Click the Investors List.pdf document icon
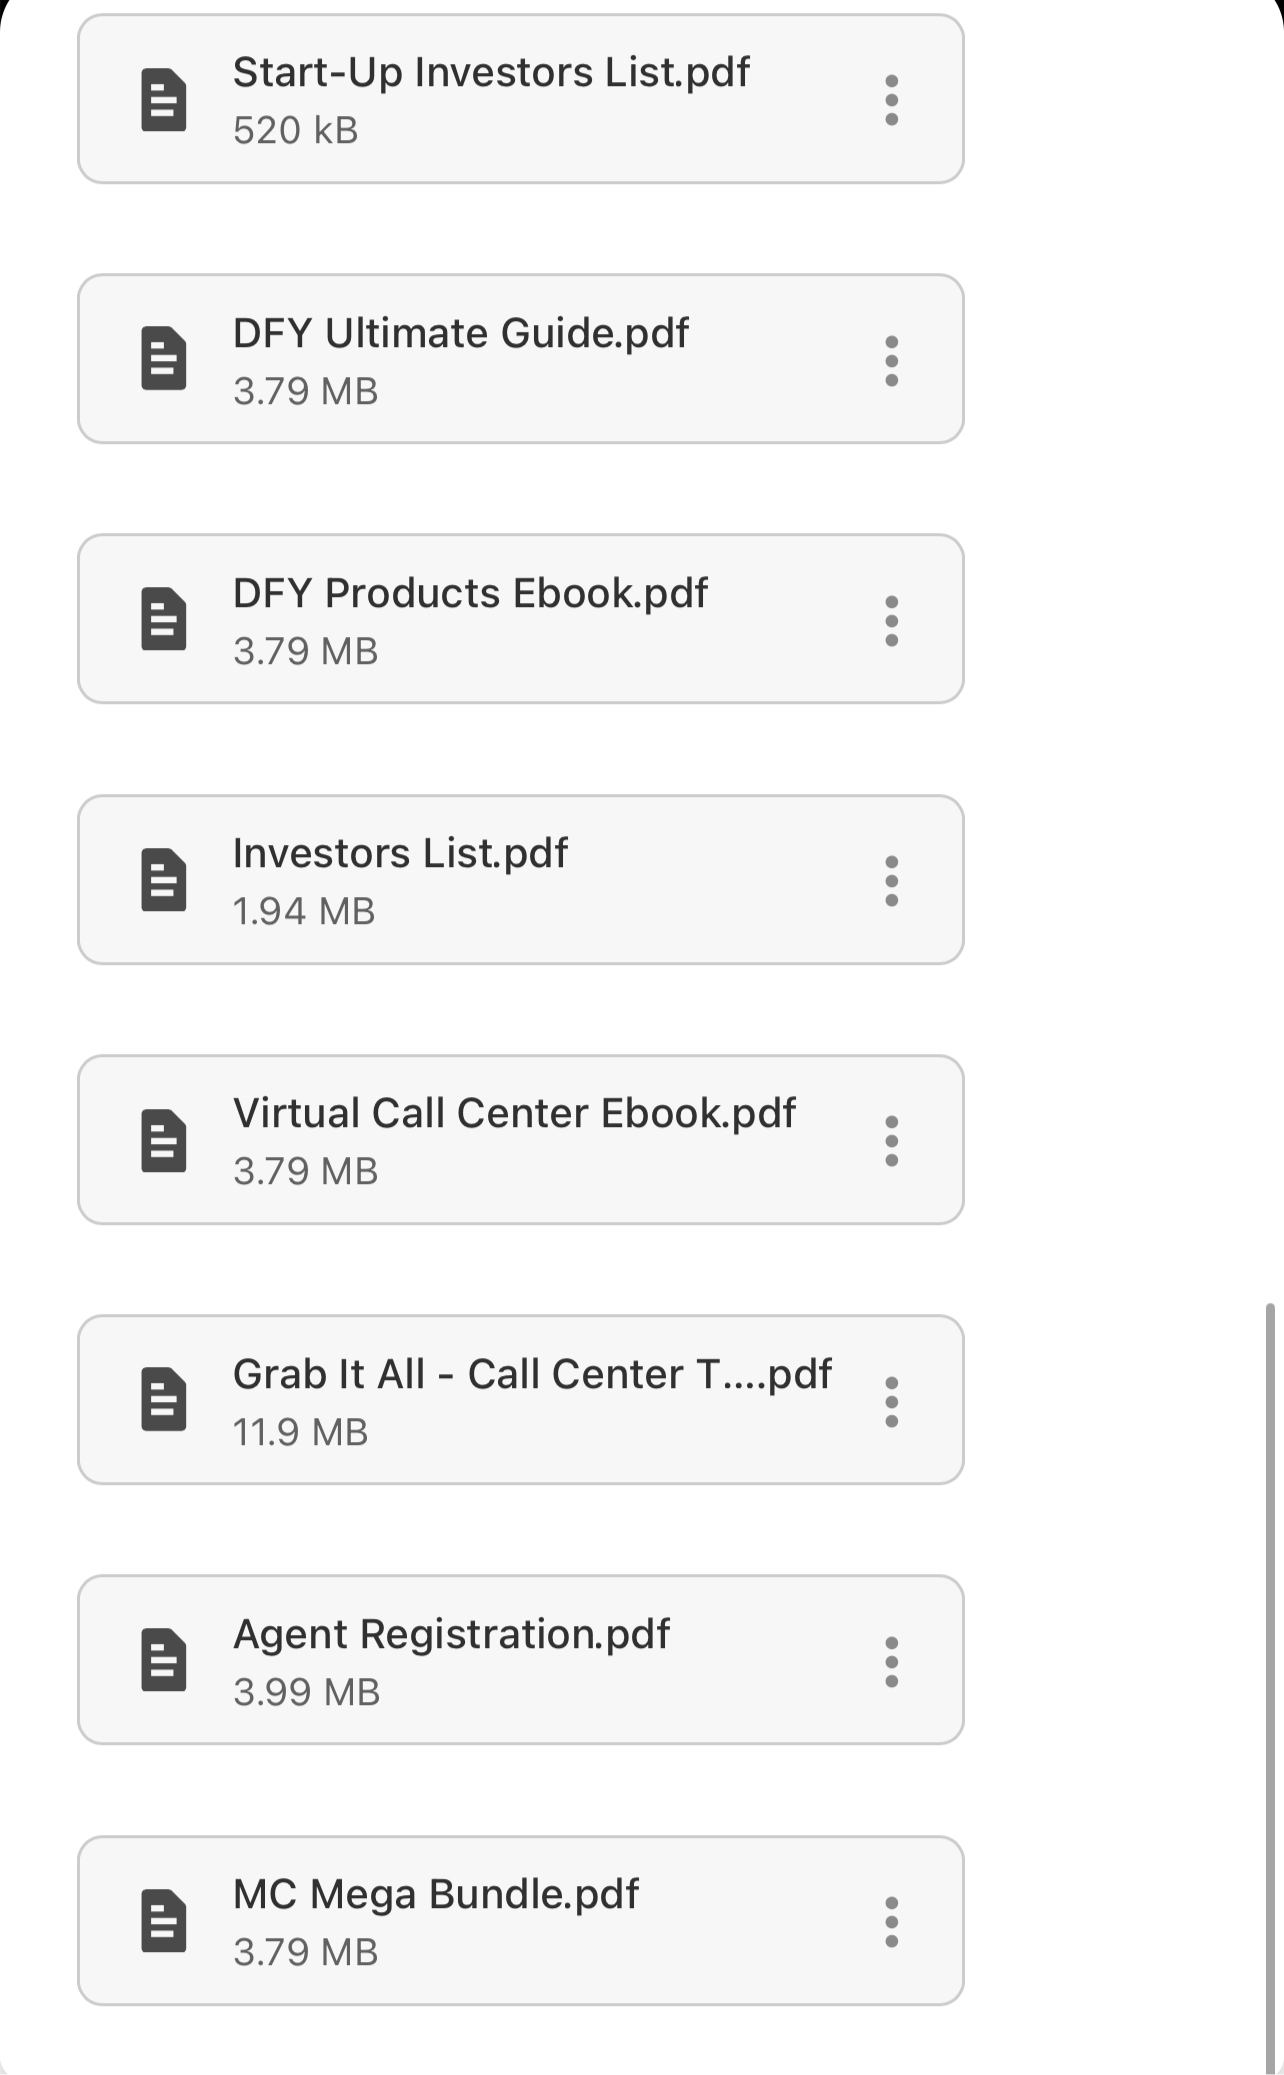This screenshot has height=2075, width=1284. tap(164, 880)
